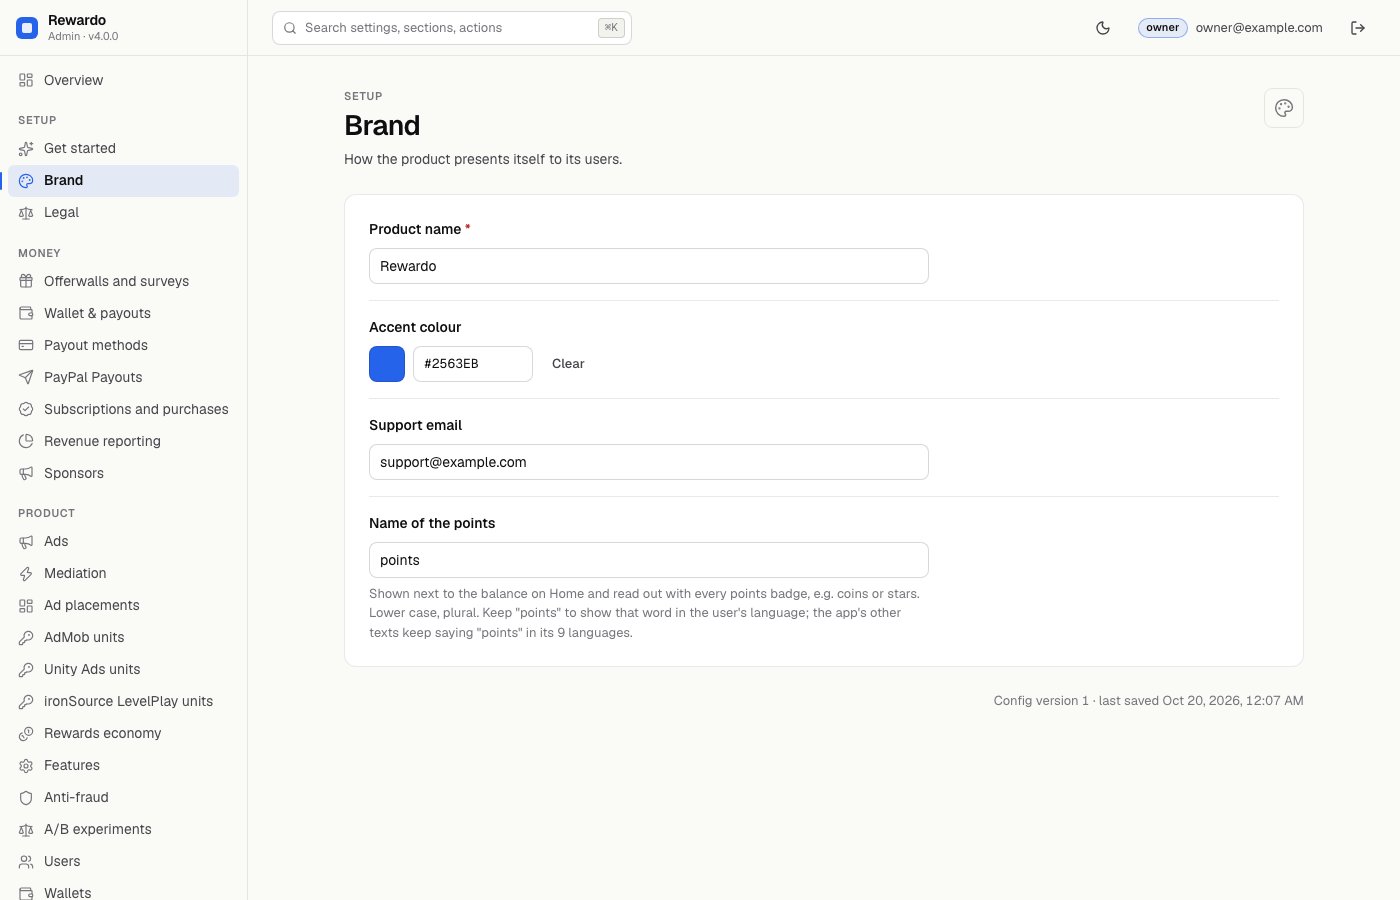Click the Anti-fraud shield icon
This screenshot has width=1400, height=900.
26,797
